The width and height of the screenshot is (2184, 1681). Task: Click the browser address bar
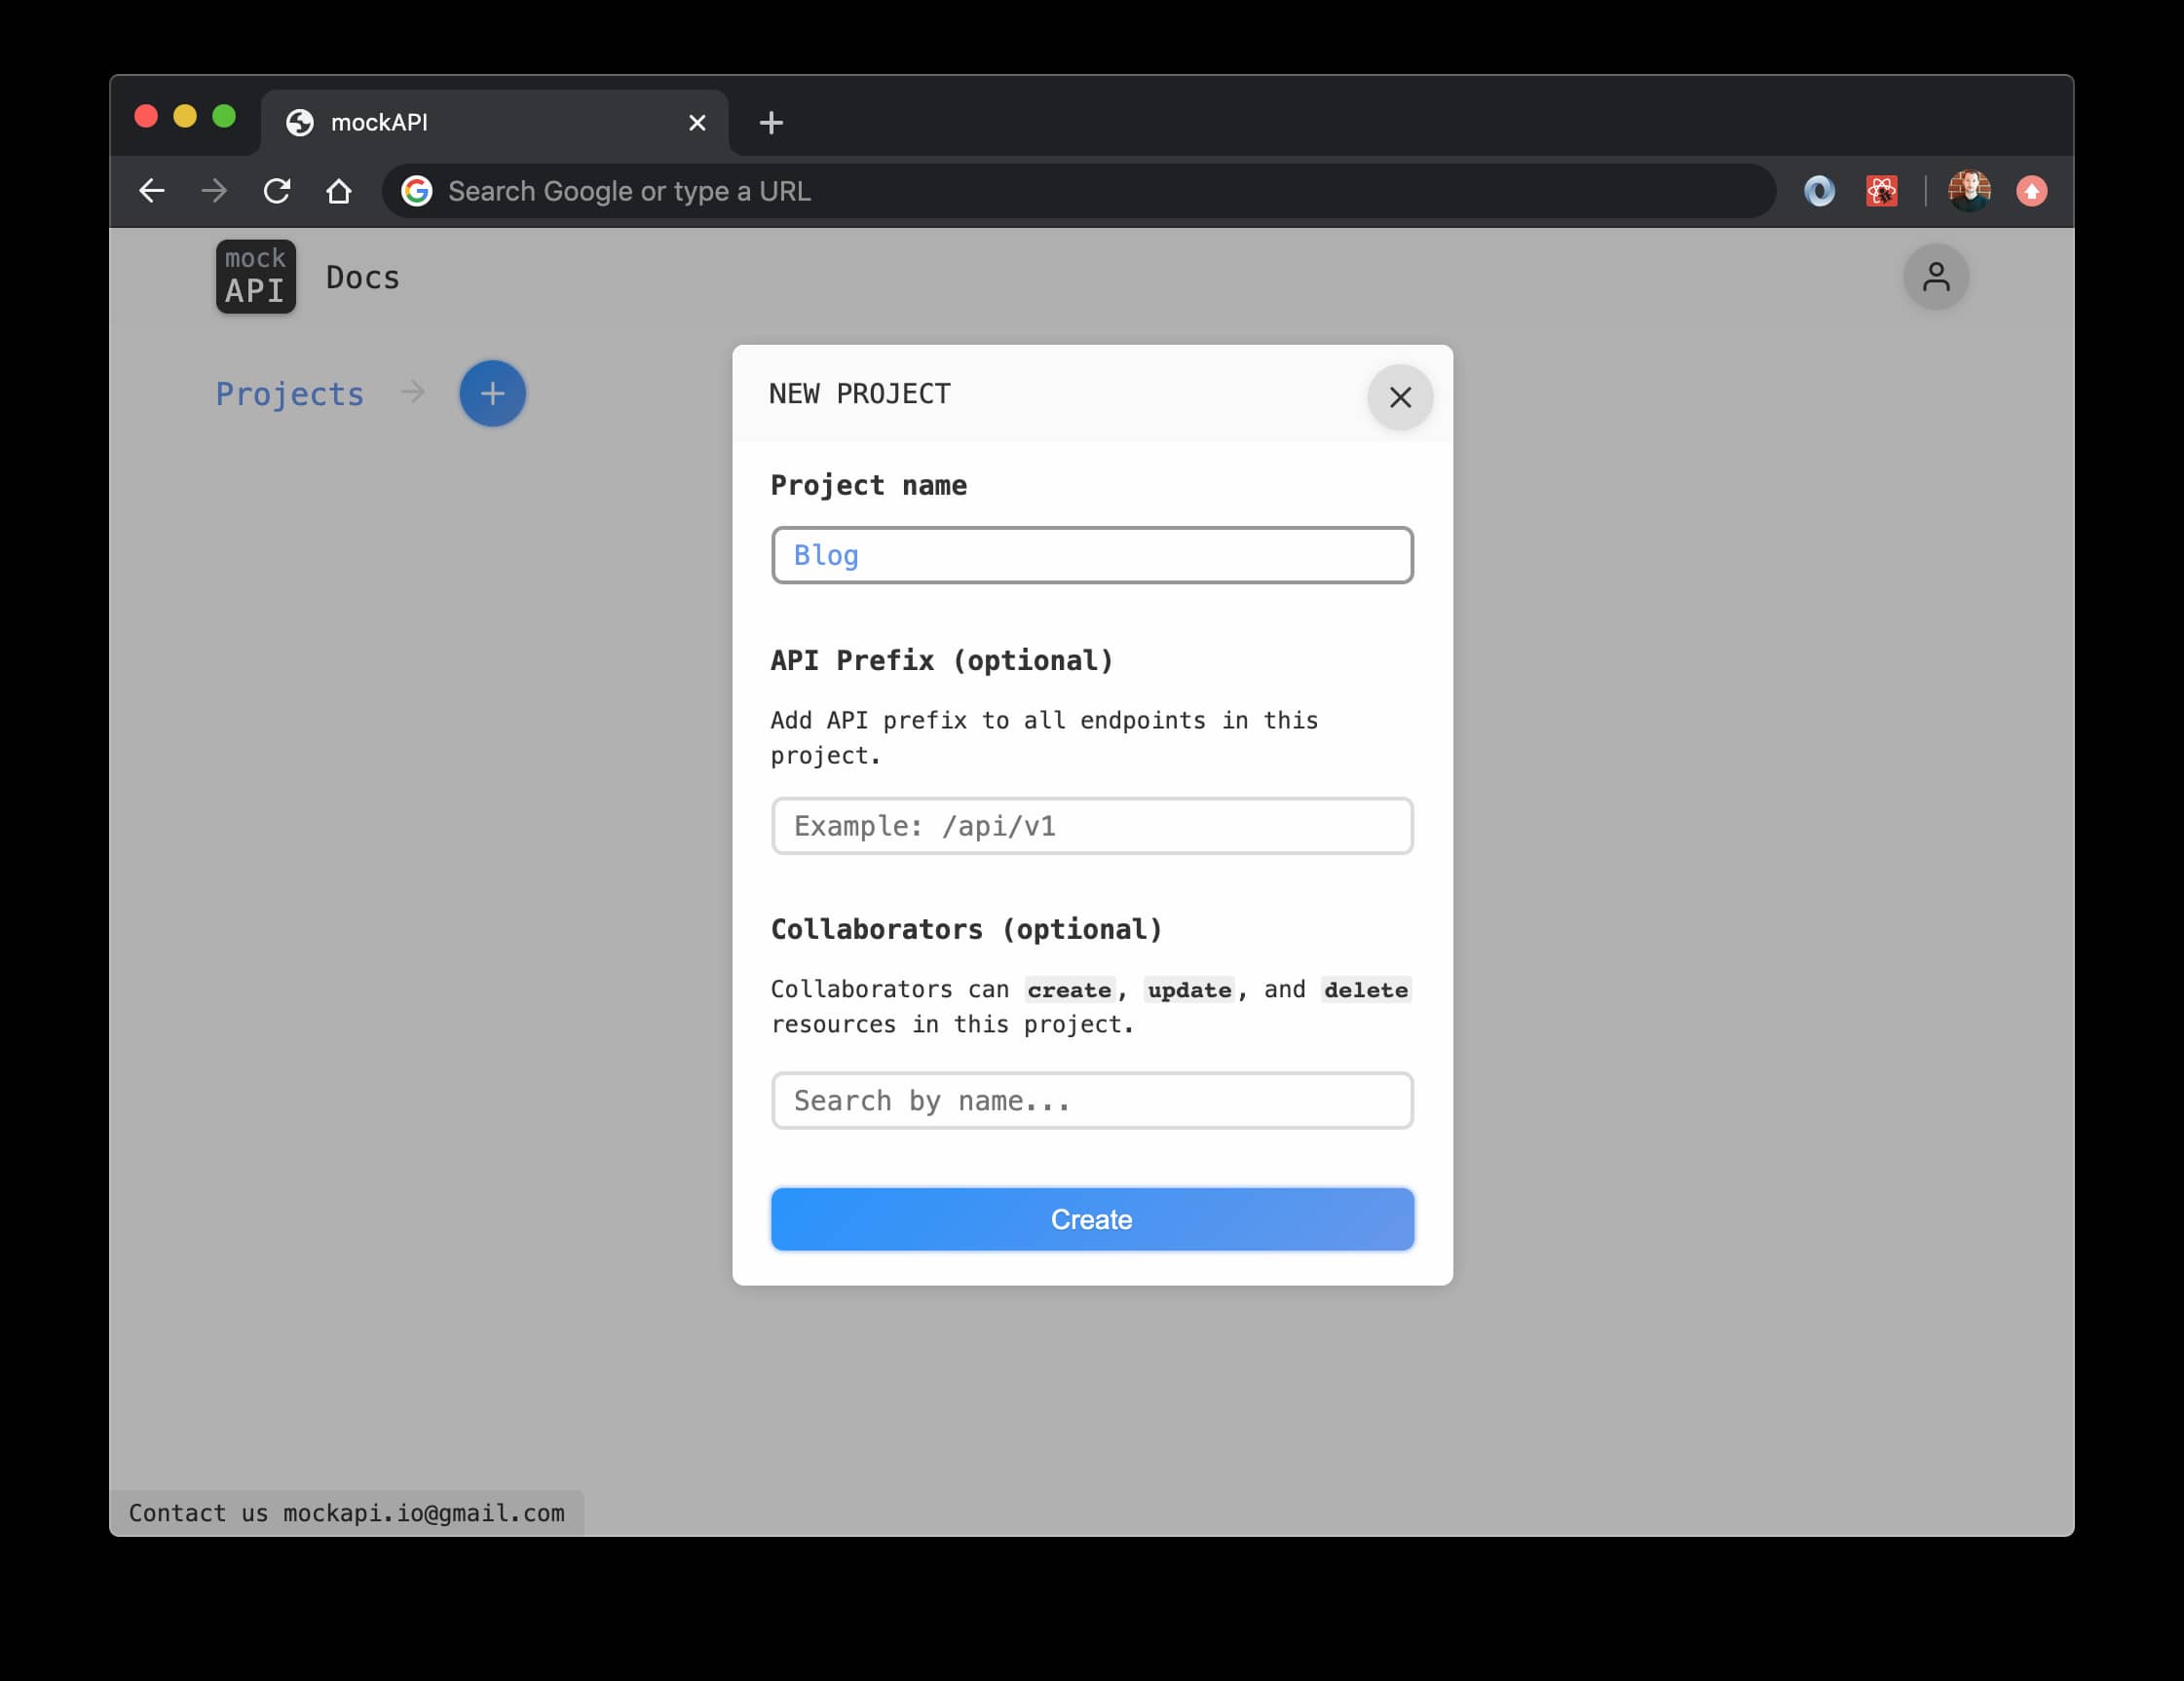pos(1078,191)
